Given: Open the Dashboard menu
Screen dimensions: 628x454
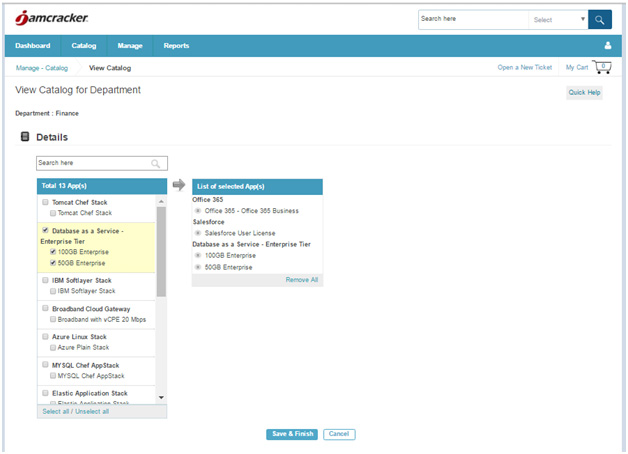Looking at the screenshot, I should (x=33, y=46).
